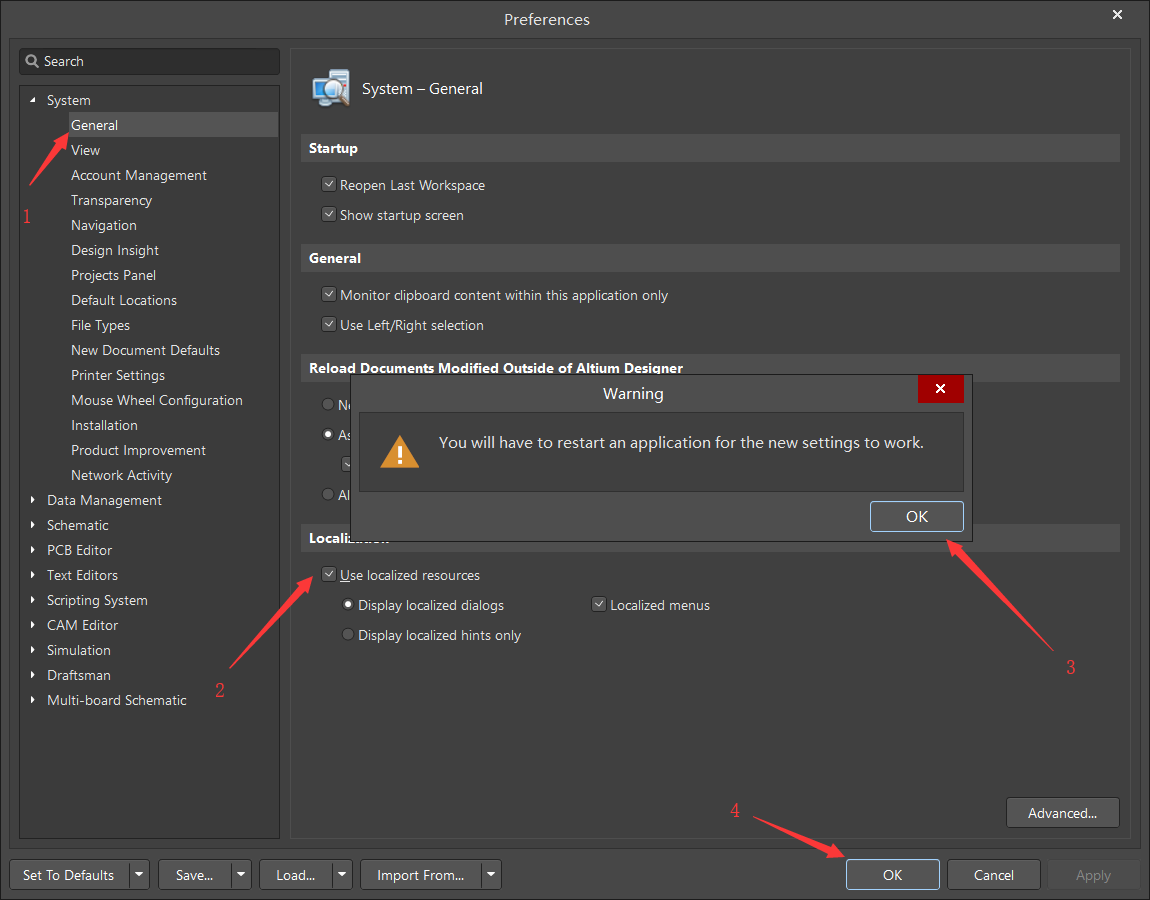Click the Load... button

pos(296,875)
